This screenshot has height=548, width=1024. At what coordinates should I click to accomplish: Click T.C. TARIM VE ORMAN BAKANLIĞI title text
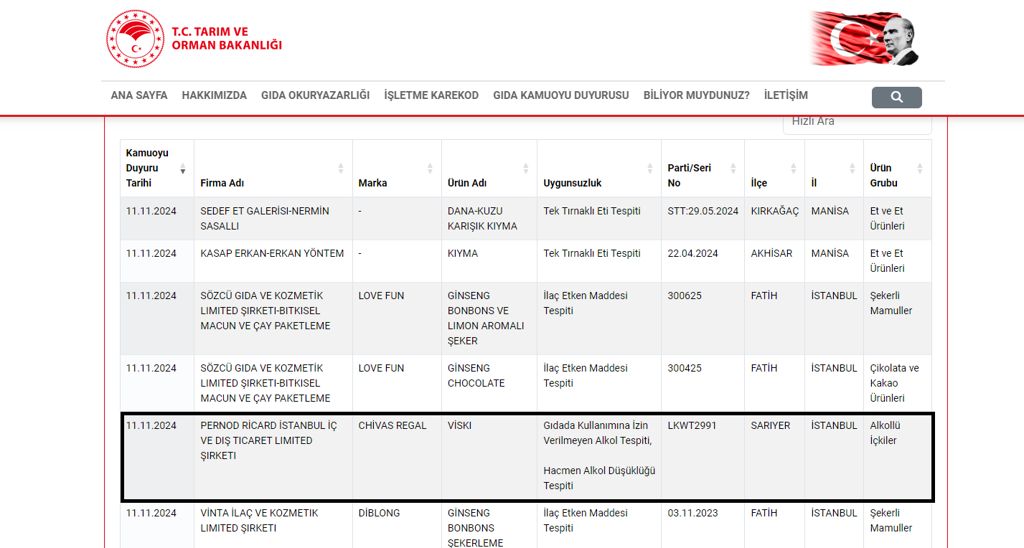point(227,39)
